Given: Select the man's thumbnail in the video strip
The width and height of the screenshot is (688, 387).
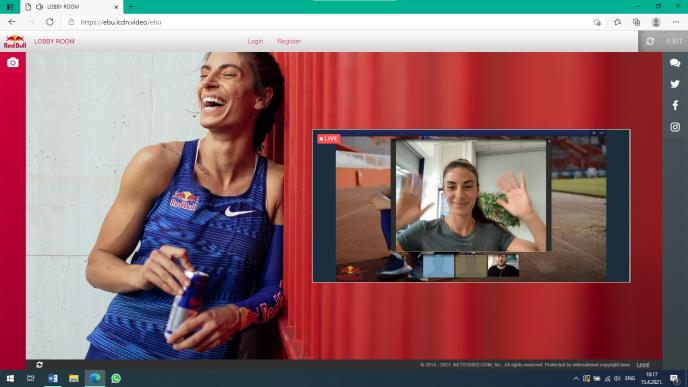Looking at the screenshot, I should pos(503,266).
